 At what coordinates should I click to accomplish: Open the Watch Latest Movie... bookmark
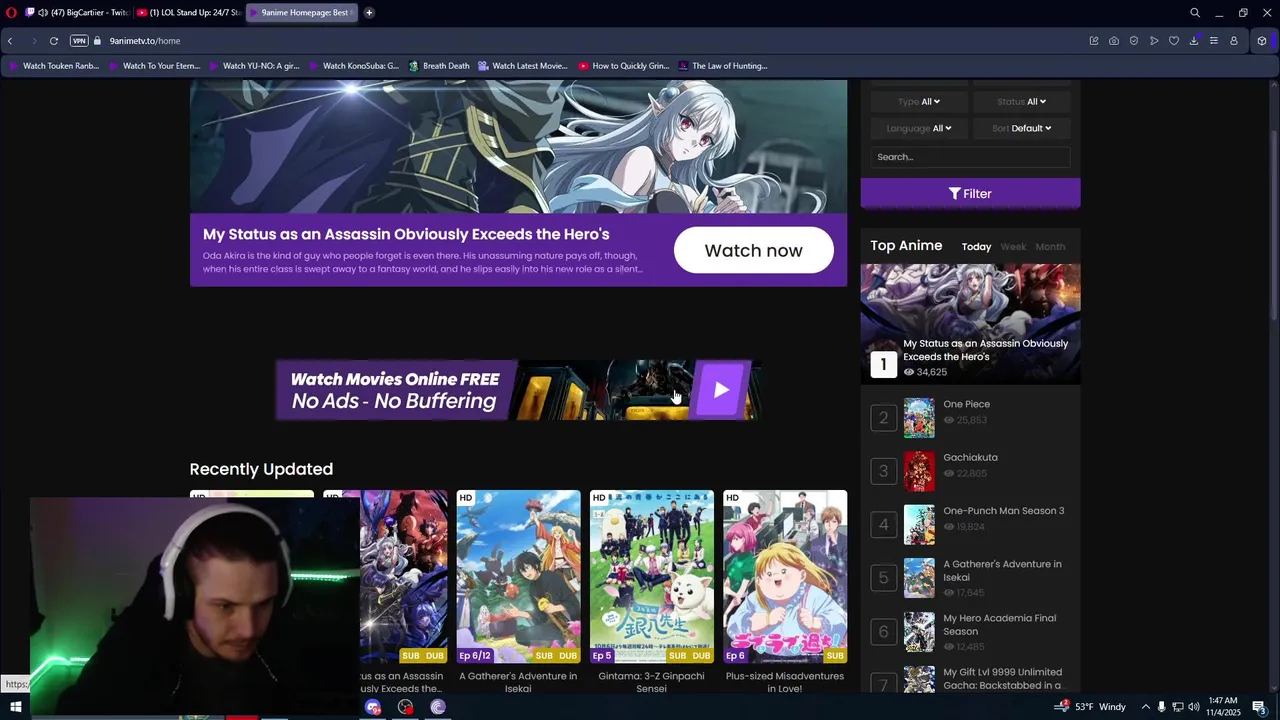[x=523, y=66]
